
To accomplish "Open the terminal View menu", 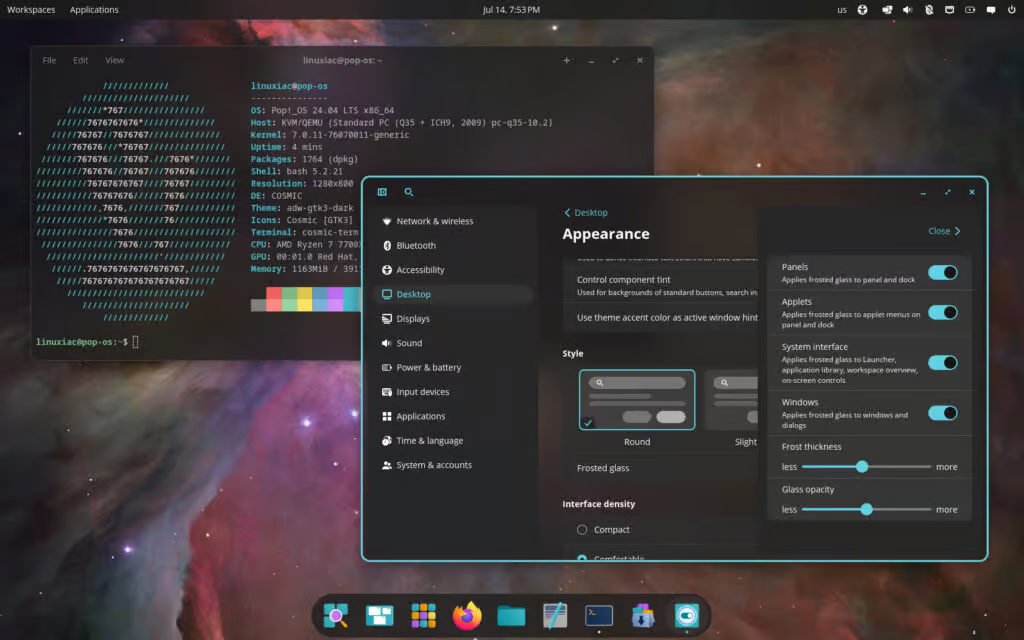I will (x=114, y=60).
